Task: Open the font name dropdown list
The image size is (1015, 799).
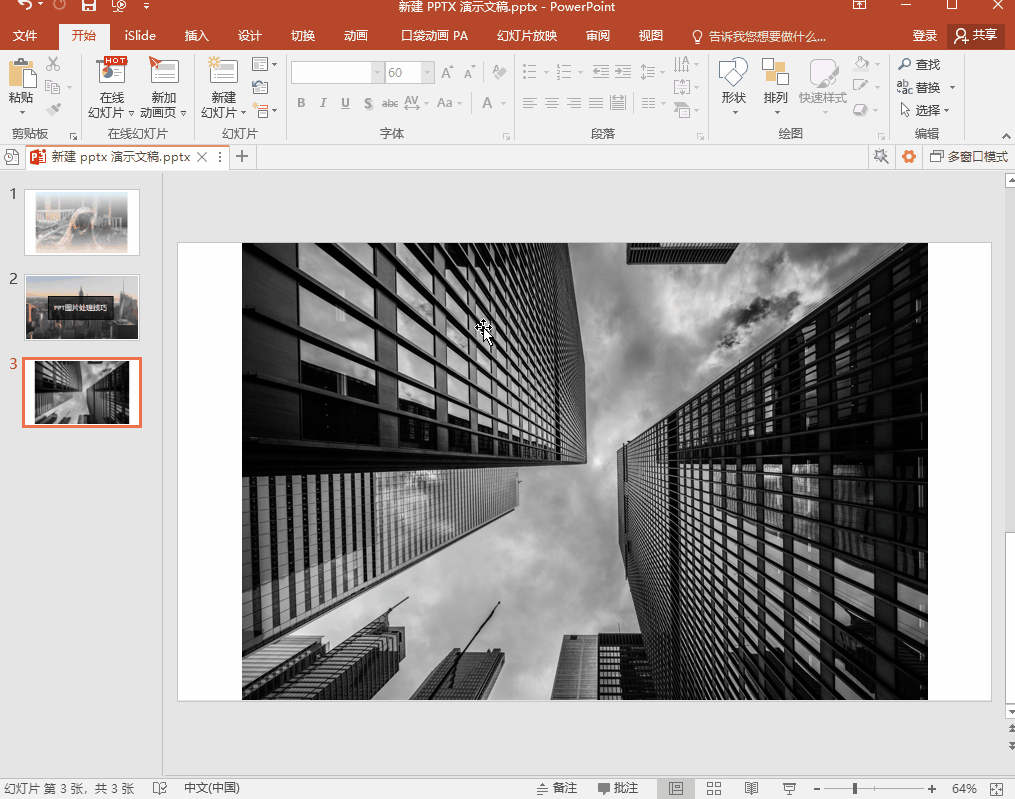Action: click(x=377, y=73)
